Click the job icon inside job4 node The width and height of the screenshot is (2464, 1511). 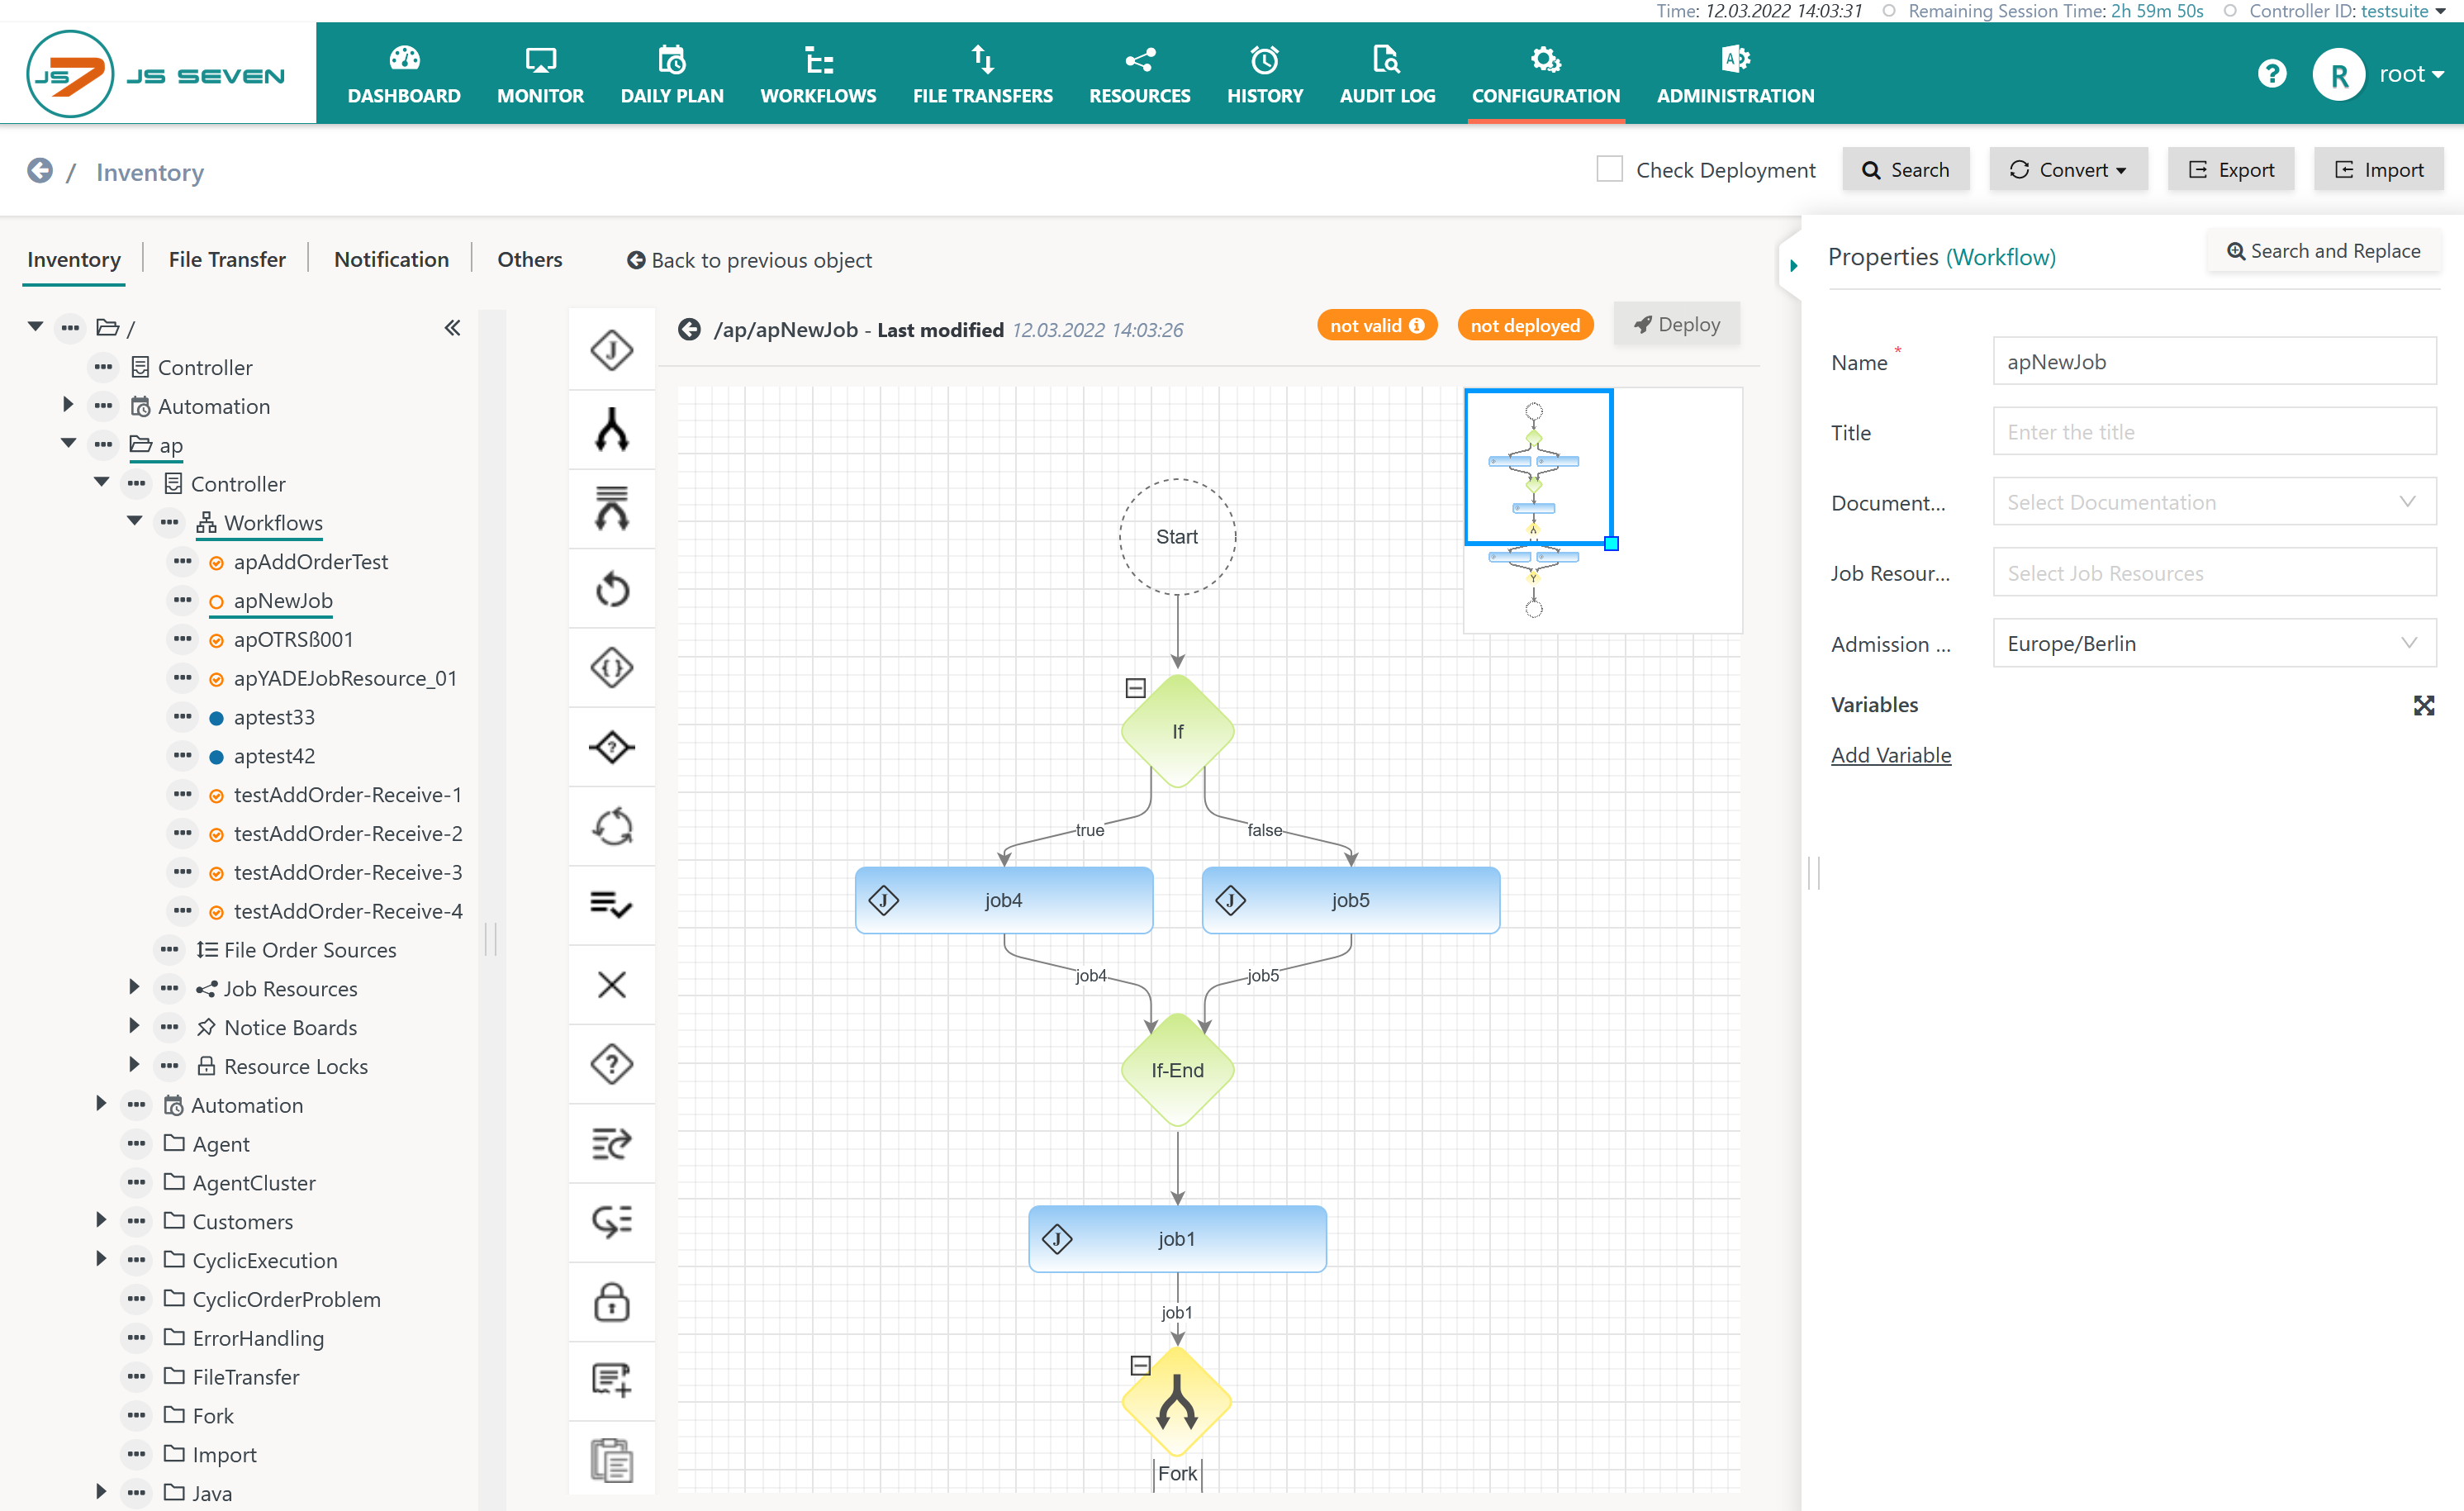883,900
